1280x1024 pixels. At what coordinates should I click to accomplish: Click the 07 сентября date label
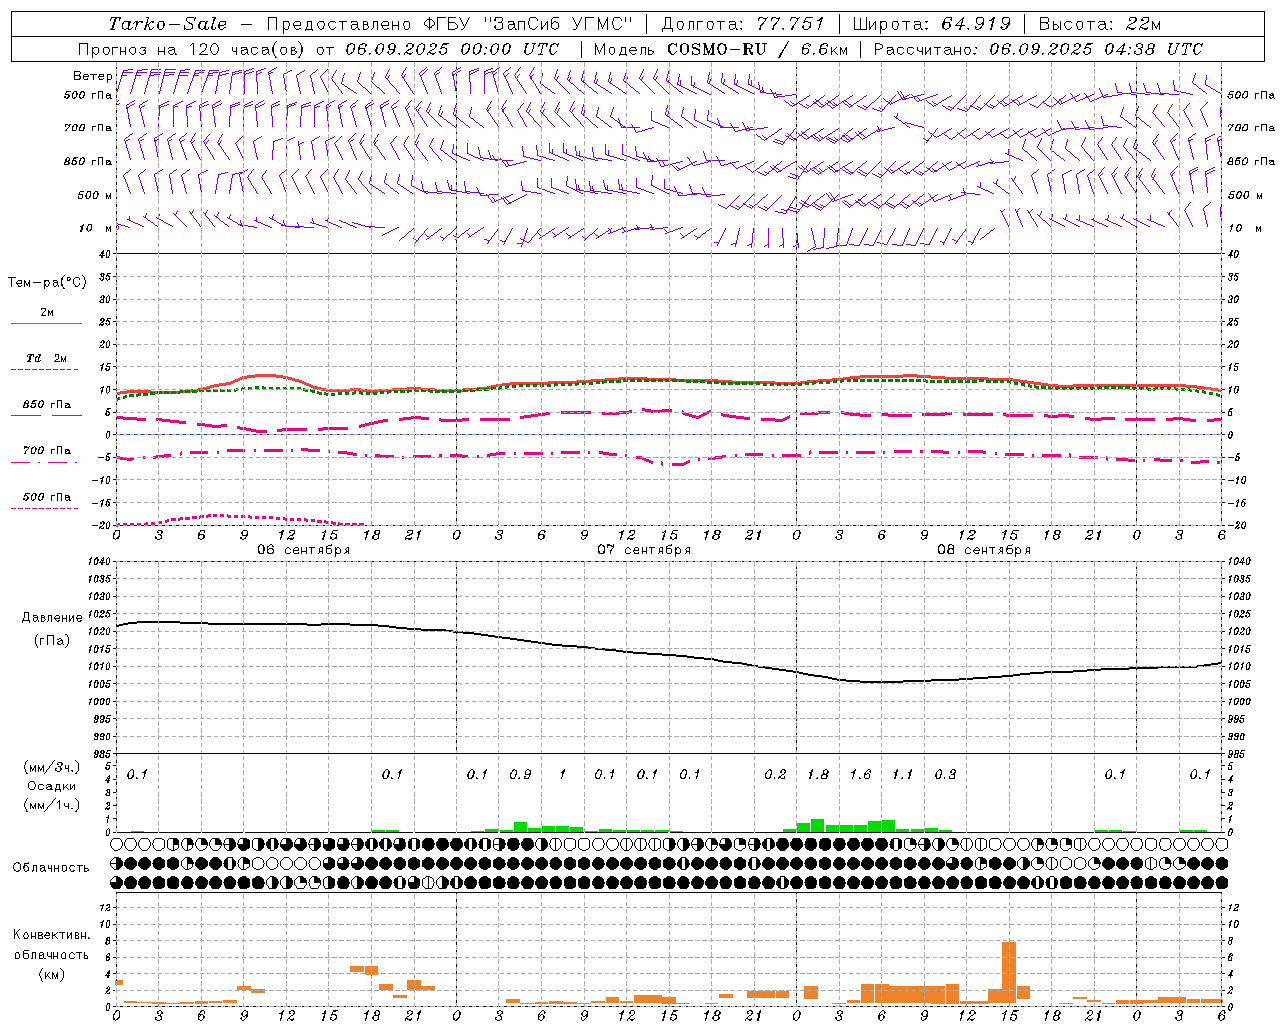pos(643,550)
